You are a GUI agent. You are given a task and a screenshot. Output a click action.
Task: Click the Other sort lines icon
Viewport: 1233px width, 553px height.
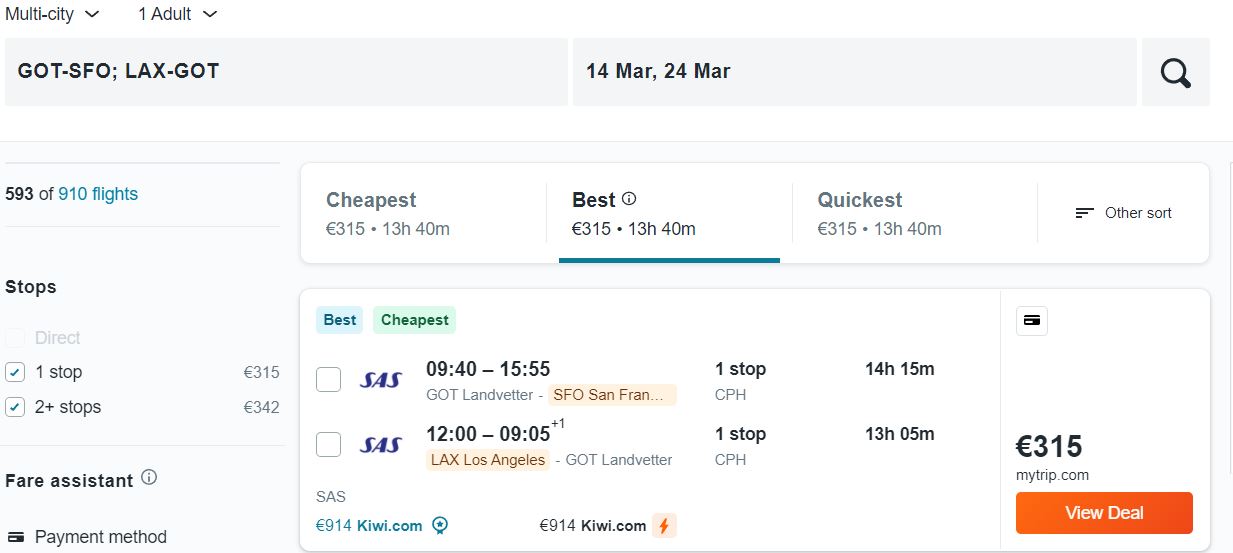pos(1084,213)
